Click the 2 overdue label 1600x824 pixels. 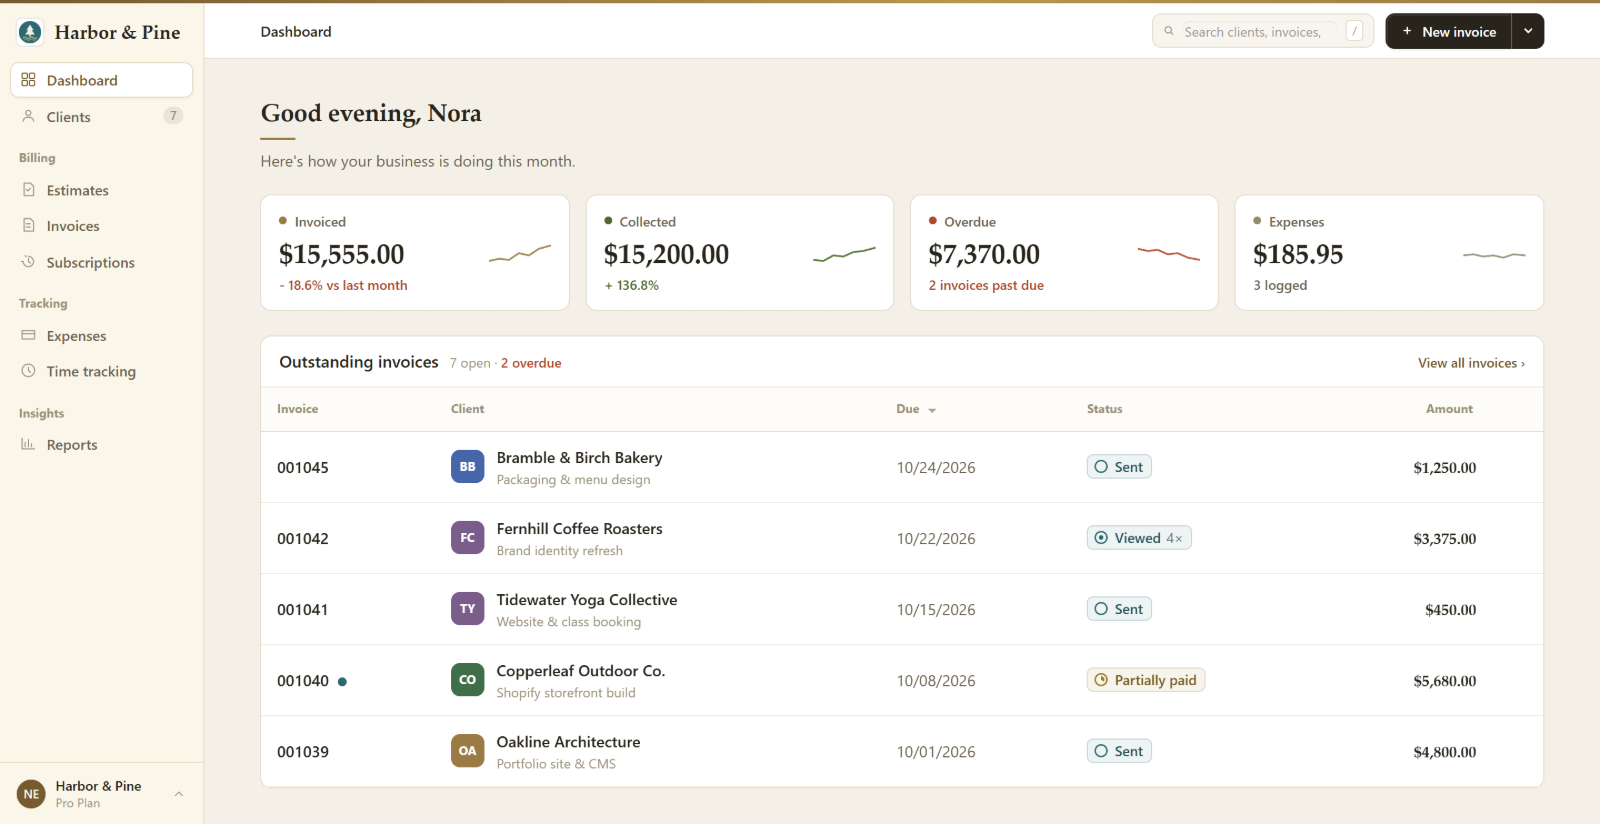(x=531, y=363)
